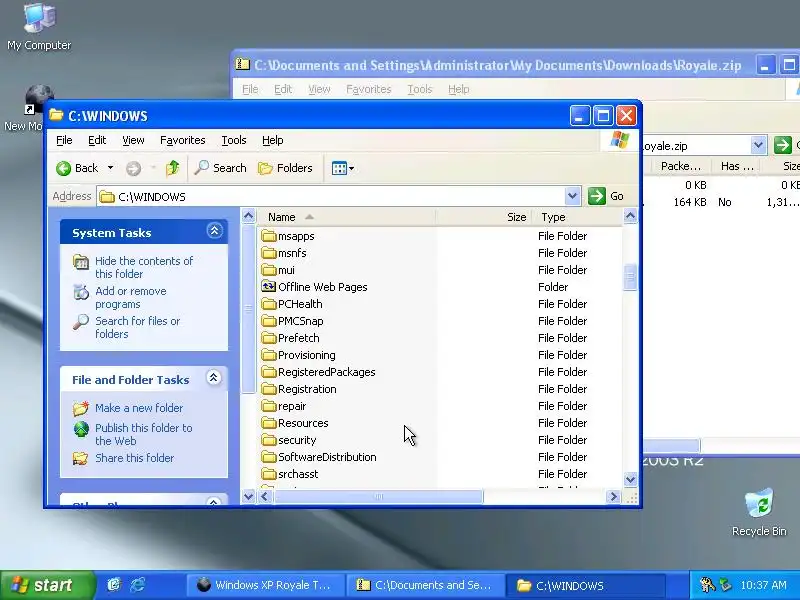This screenshot has height=600, width=800.
Task: Click the file list scroll up arrow
Action: [630, 216]
